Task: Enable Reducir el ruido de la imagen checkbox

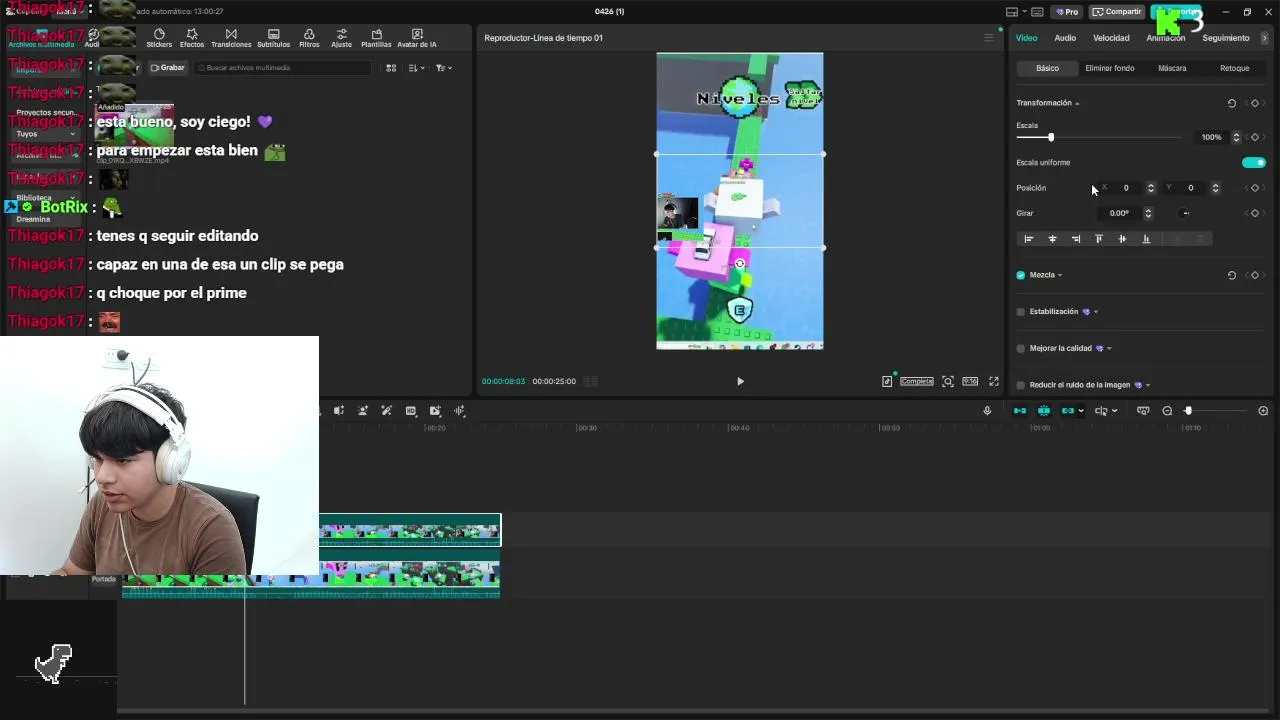Action: [x=1021, y=385]
